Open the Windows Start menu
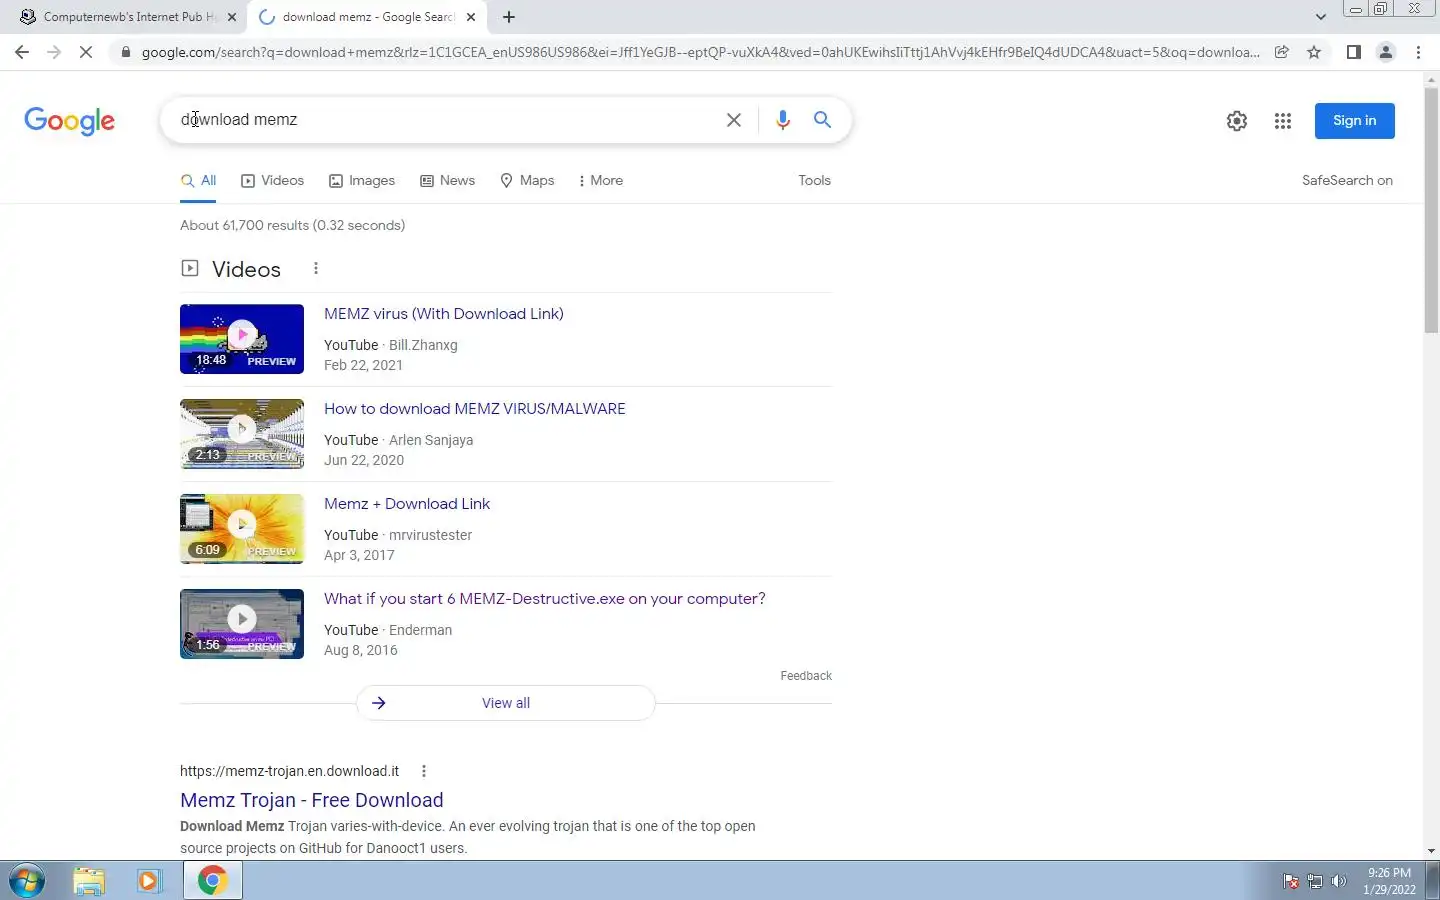The image size is (1440, 900). click(x=27, y=881)
